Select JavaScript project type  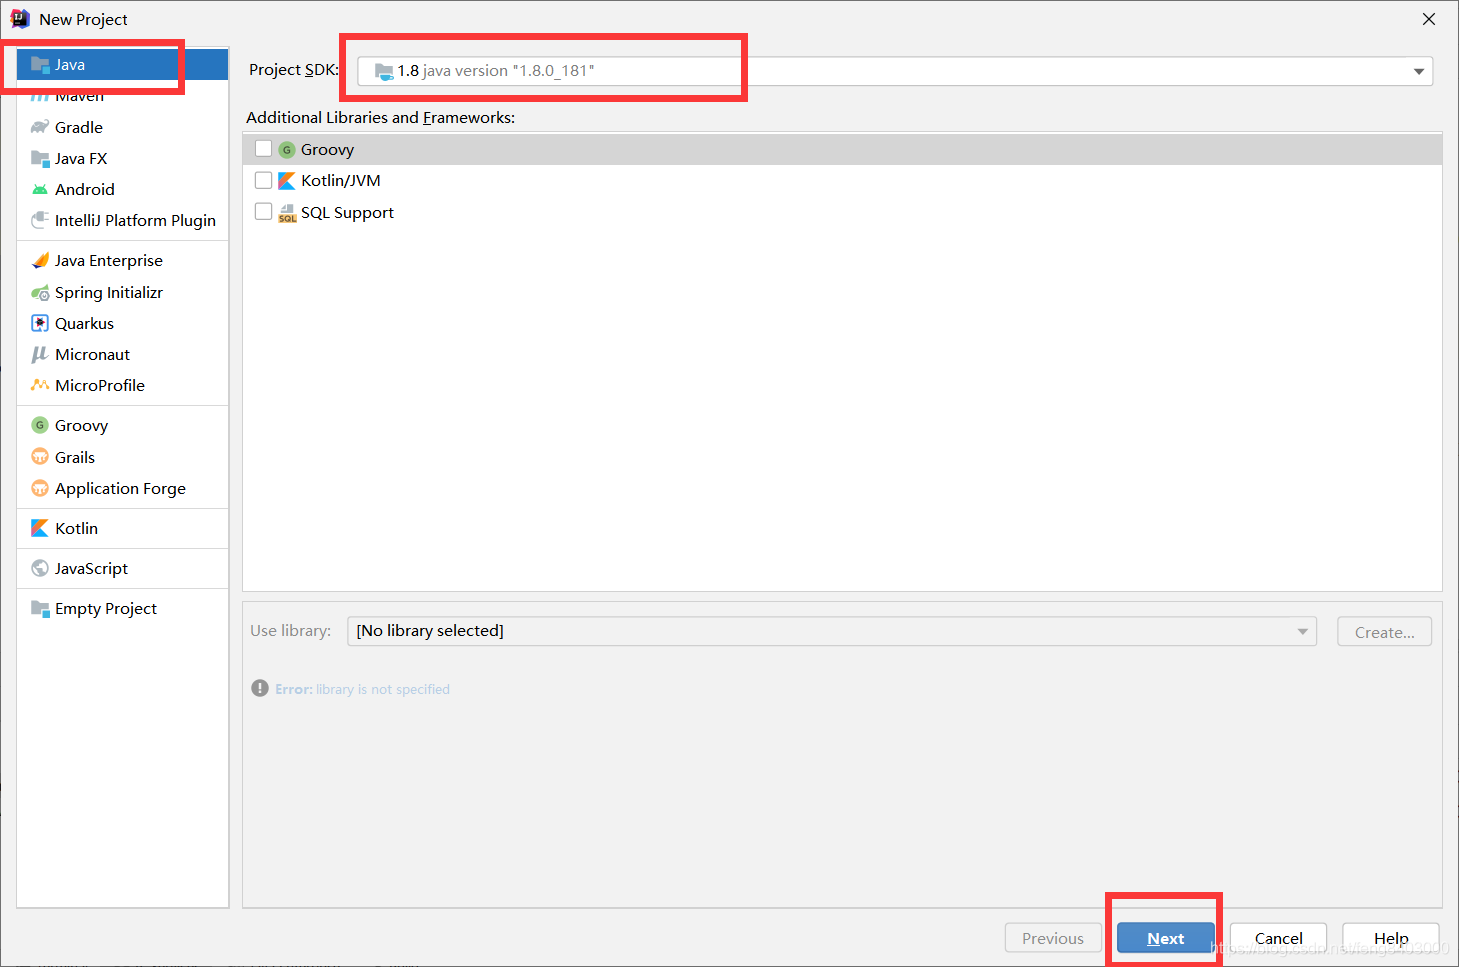click(122, 568)
